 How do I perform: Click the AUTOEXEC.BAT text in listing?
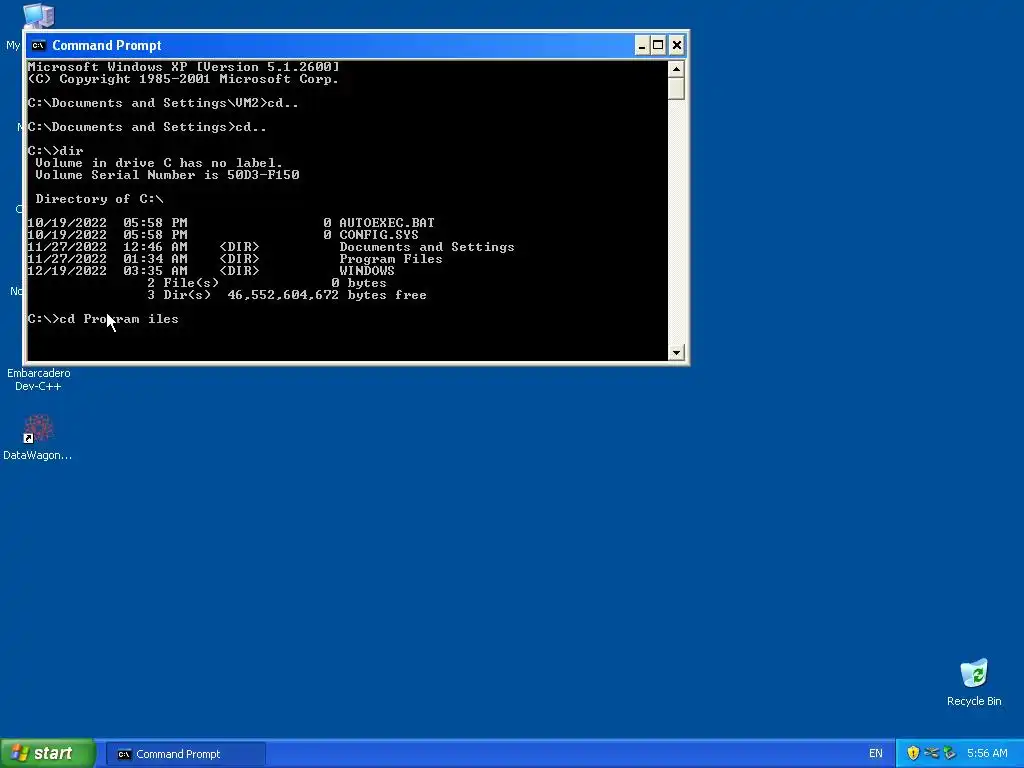[387, 223]
